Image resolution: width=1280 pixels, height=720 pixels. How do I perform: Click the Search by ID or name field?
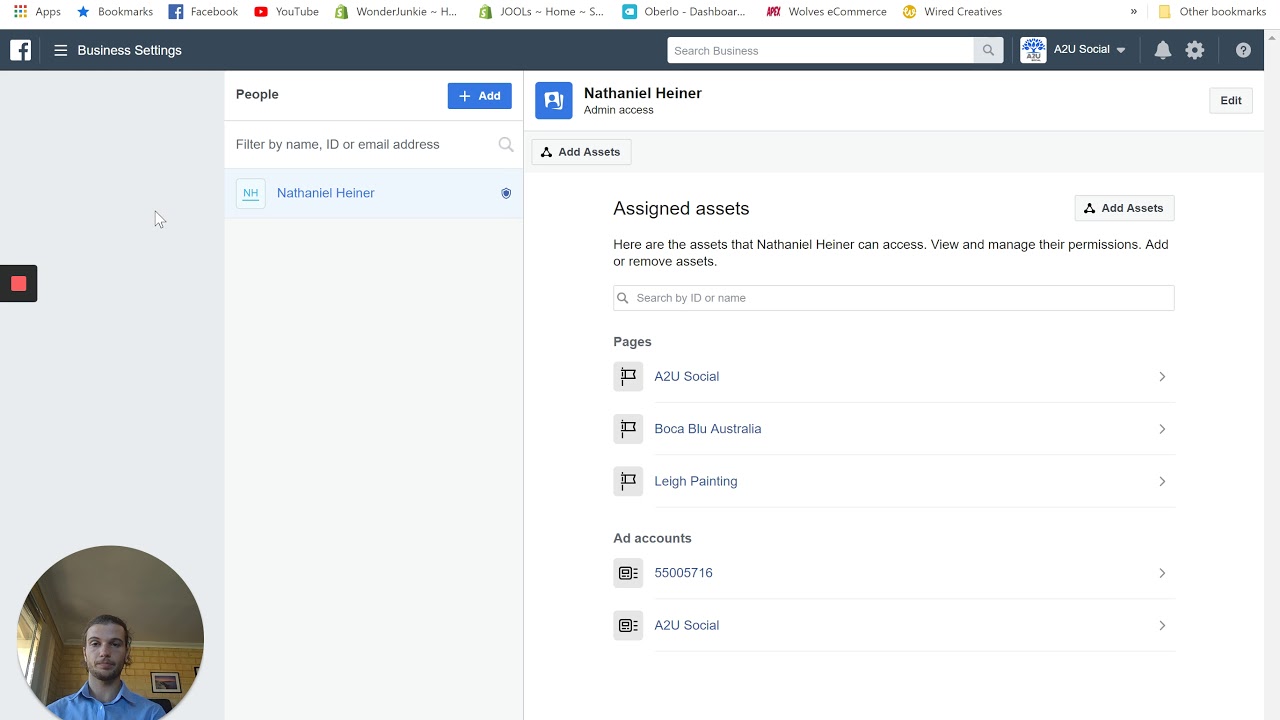(x=894, y=298)
